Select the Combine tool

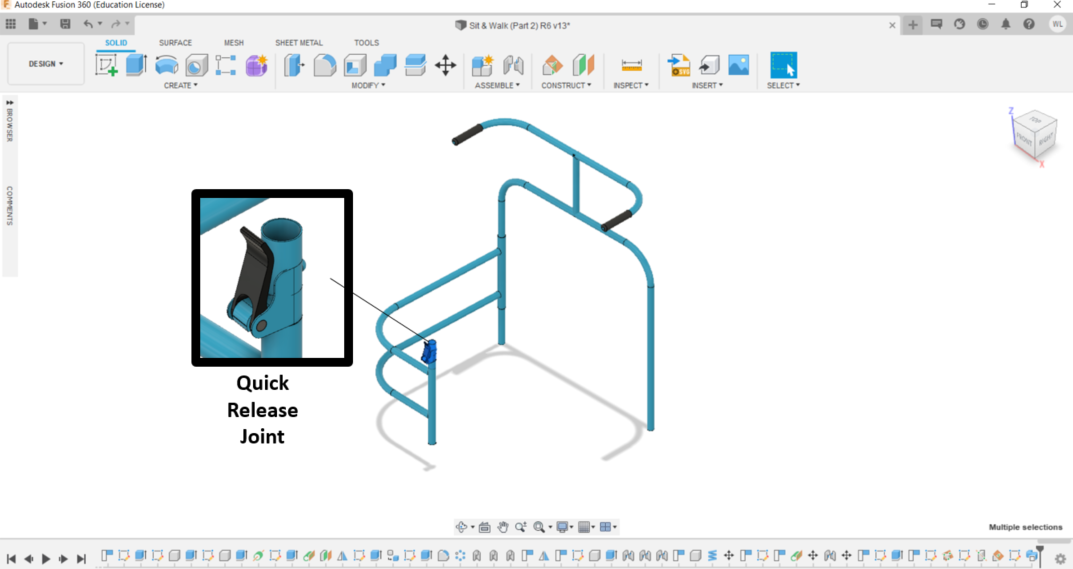pos(385,65)
